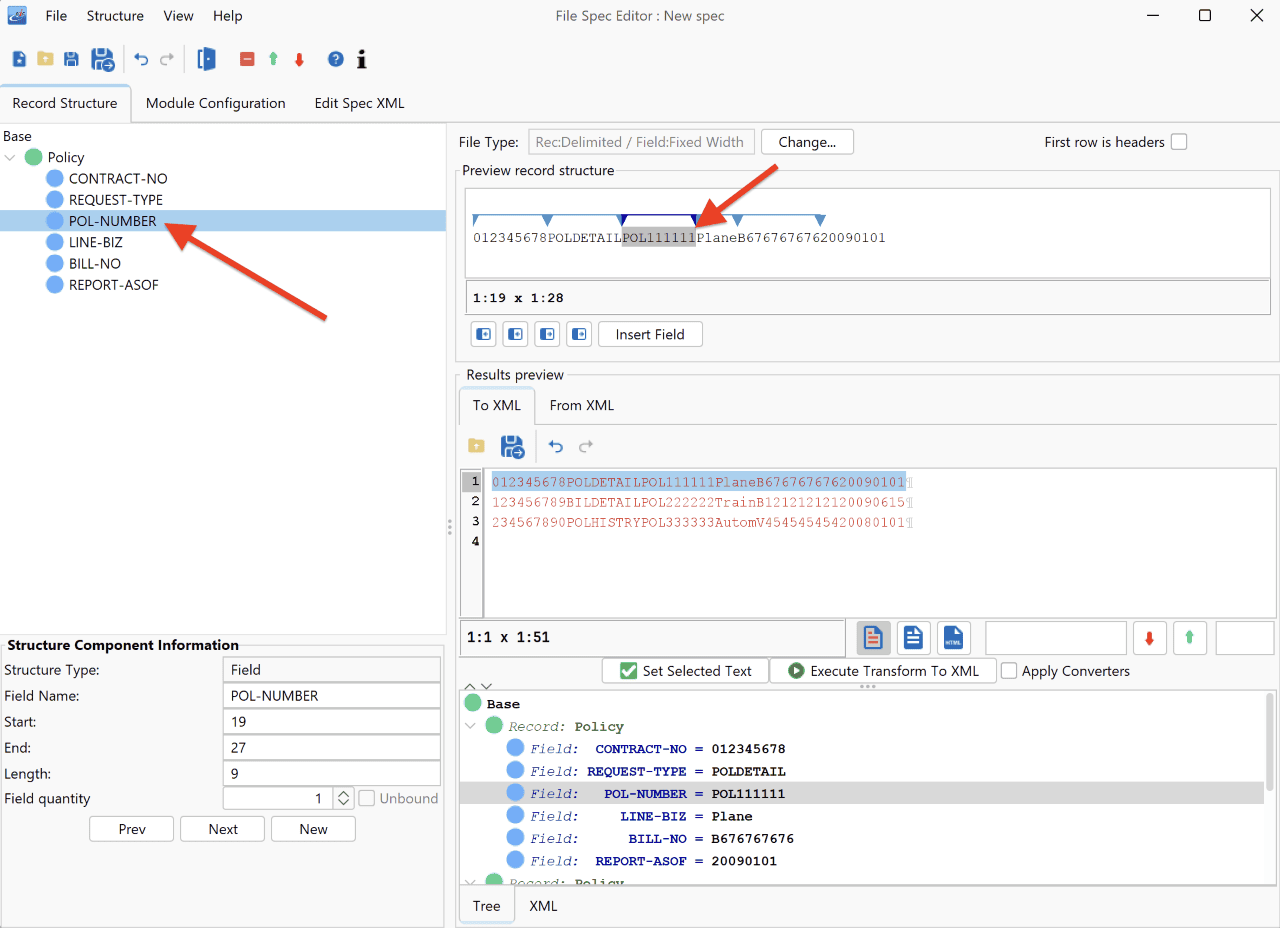Click the fourth field boundary icon next to Insert Field

pos(579,334)
